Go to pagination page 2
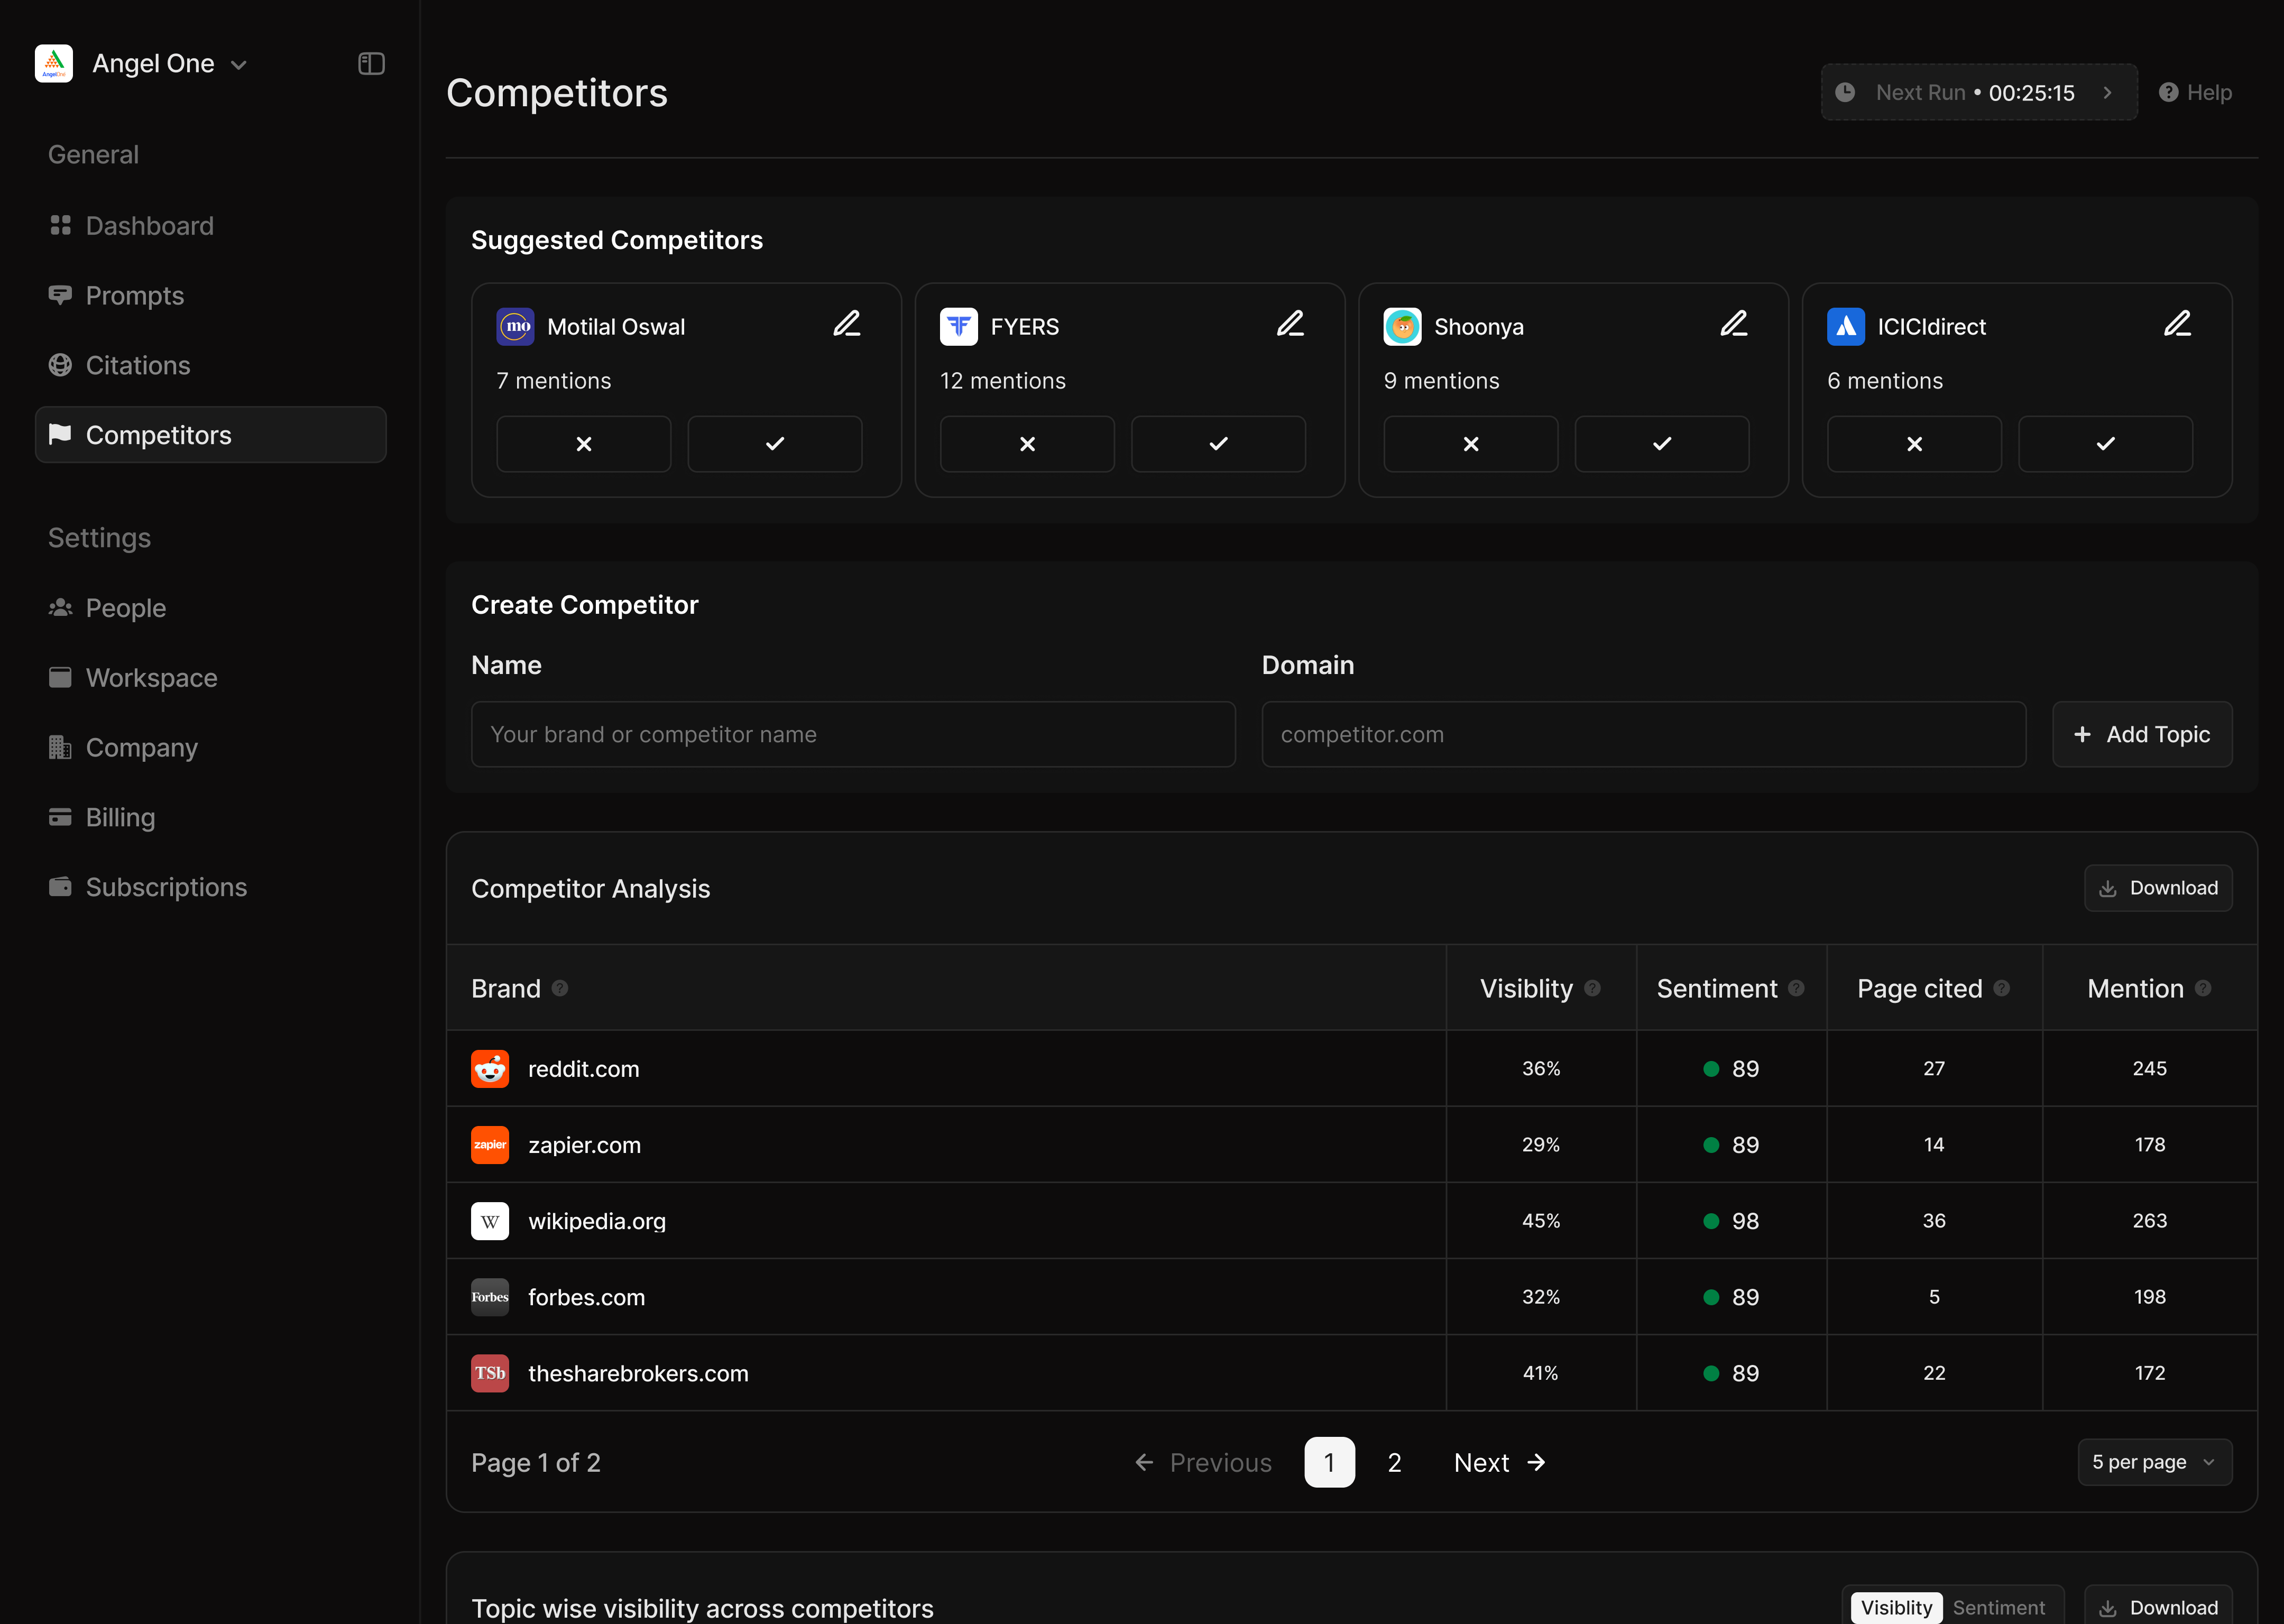 point(1394,1462)
